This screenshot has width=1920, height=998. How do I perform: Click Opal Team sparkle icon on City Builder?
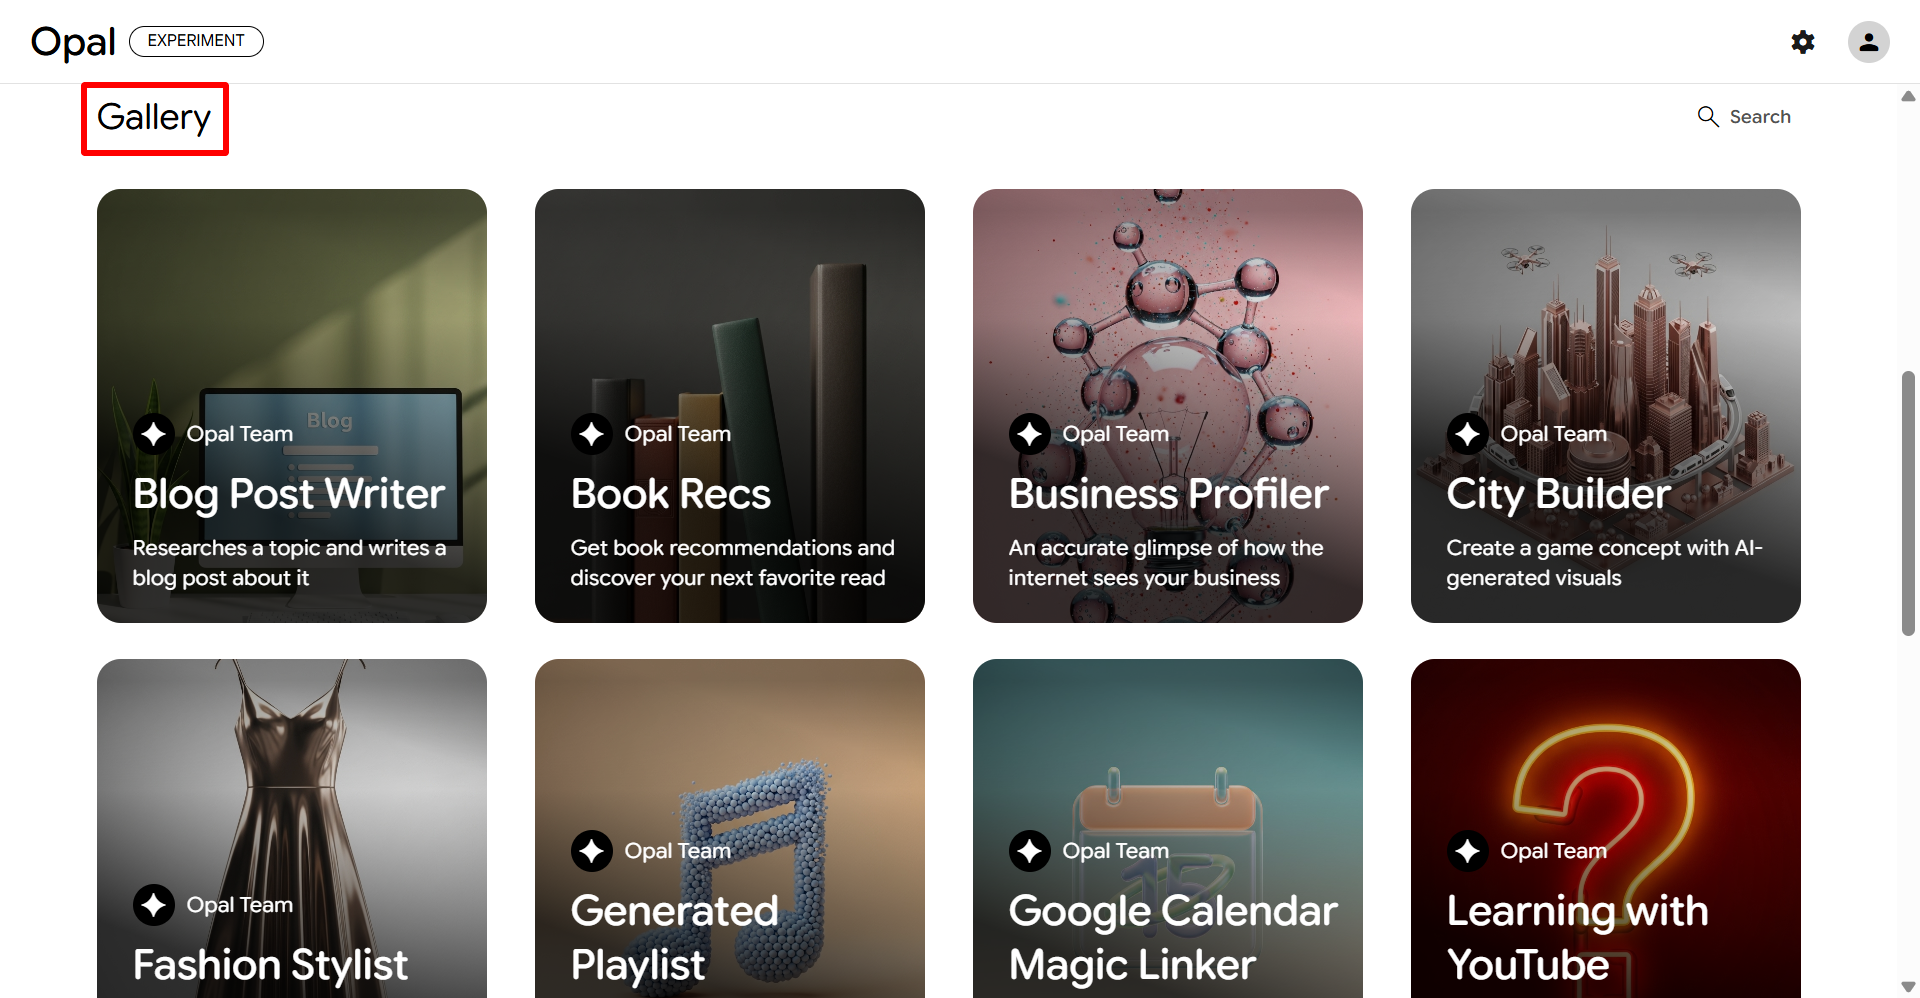[x=1468, y=434]
